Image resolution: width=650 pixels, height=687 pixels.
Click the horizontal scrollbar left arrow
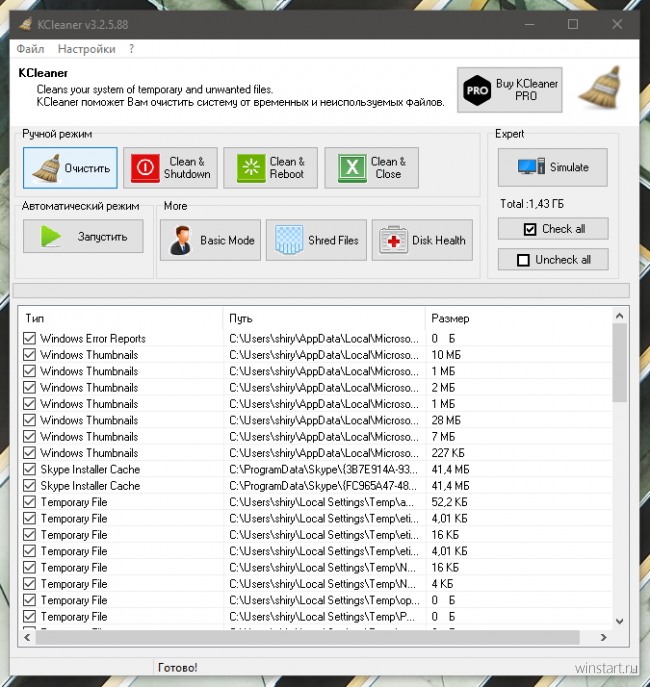click(x=28, y=637)
